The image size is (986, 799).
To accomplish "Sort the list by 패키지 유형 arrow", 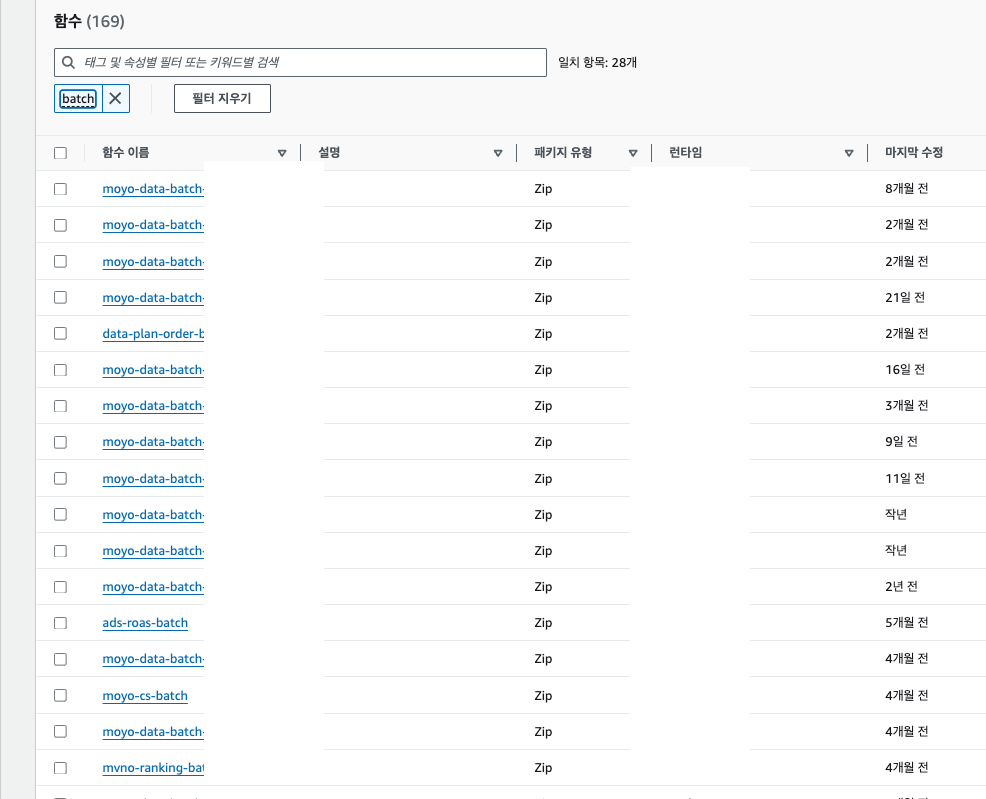I will pos(633,153).
